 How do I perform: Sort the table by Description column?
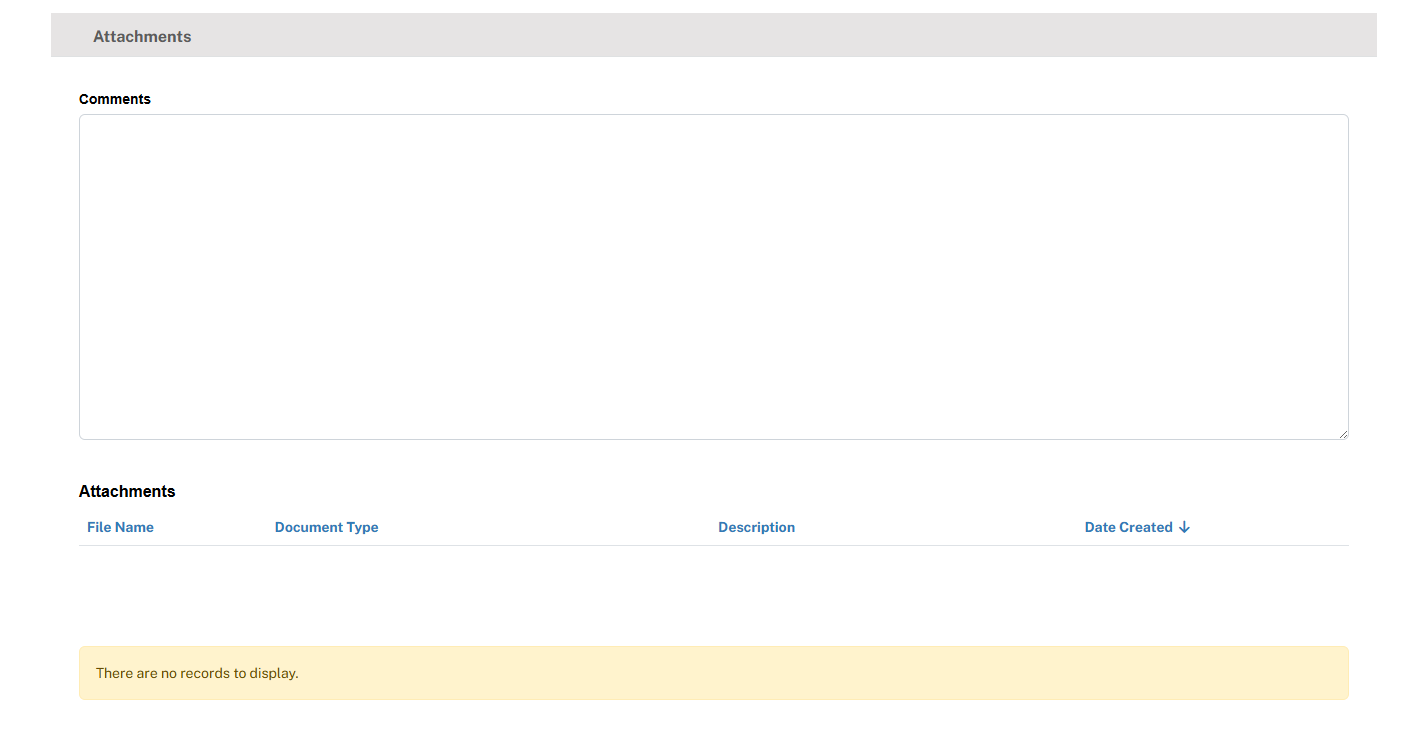tap(756, 527)
